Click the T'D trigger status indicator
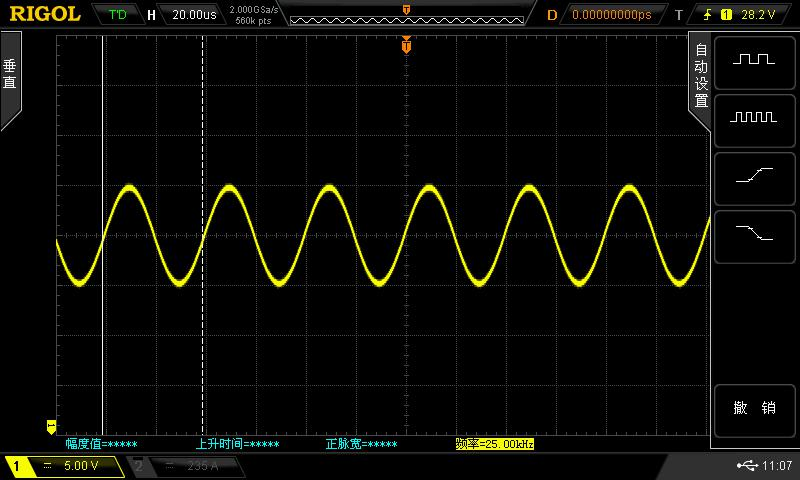 tap(118, 15)
